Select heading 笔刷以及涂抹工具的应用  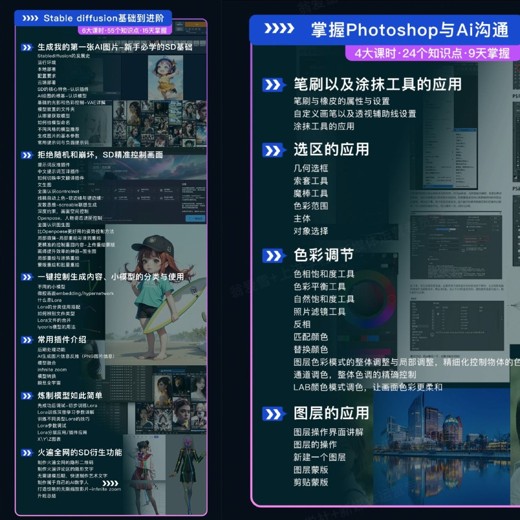pos(378,84)
